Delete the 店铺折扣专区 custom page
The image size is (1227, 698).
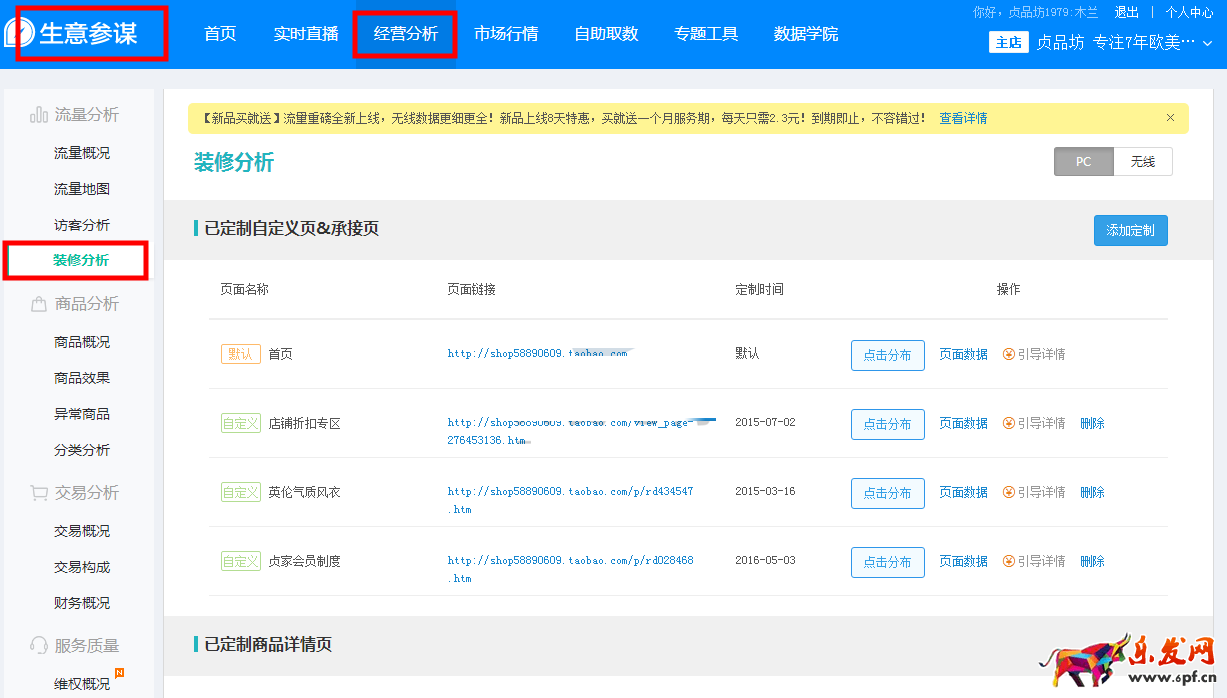[x=1092, y=423]
